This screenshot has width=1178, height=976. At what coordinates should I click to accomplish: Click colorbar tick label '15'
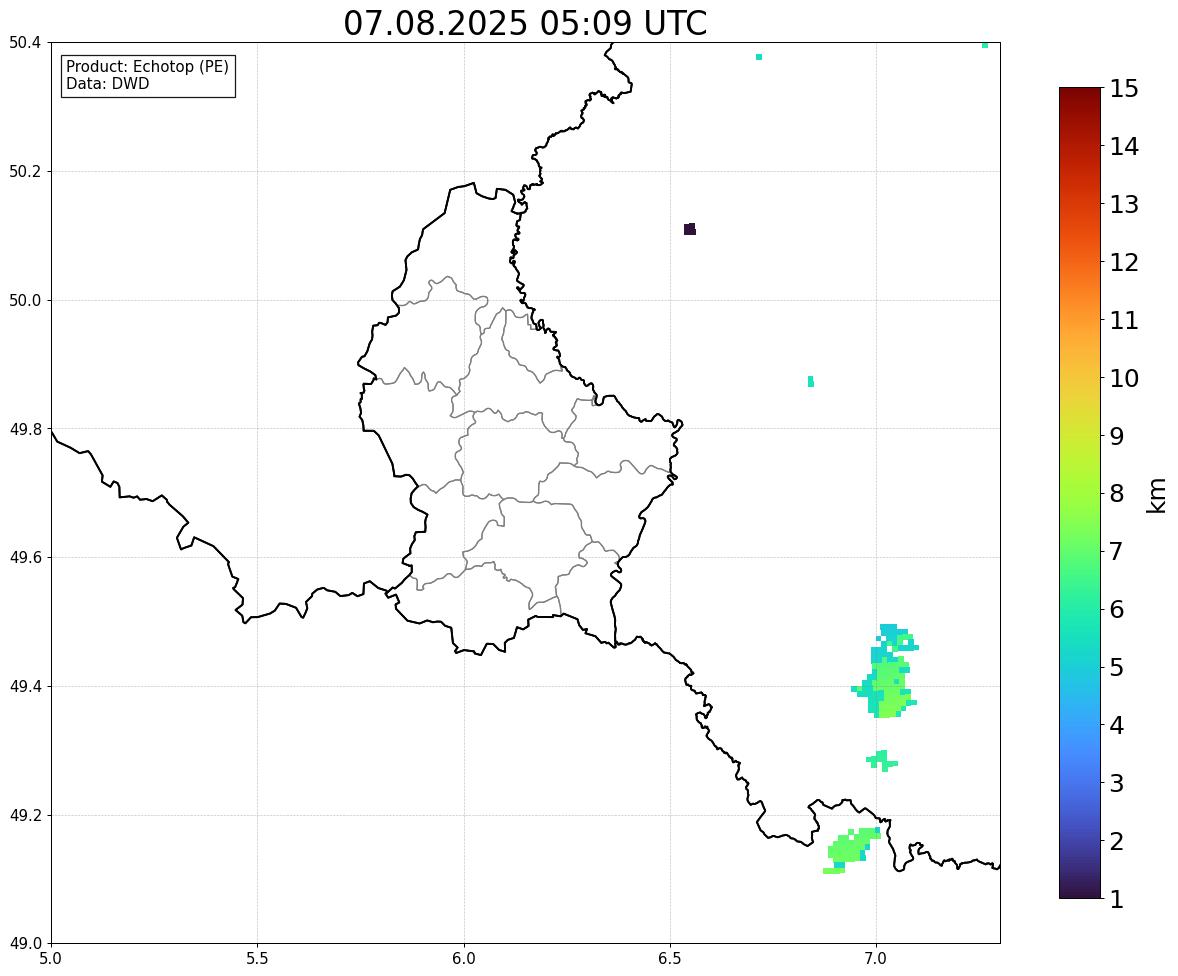pos(1124,89)
